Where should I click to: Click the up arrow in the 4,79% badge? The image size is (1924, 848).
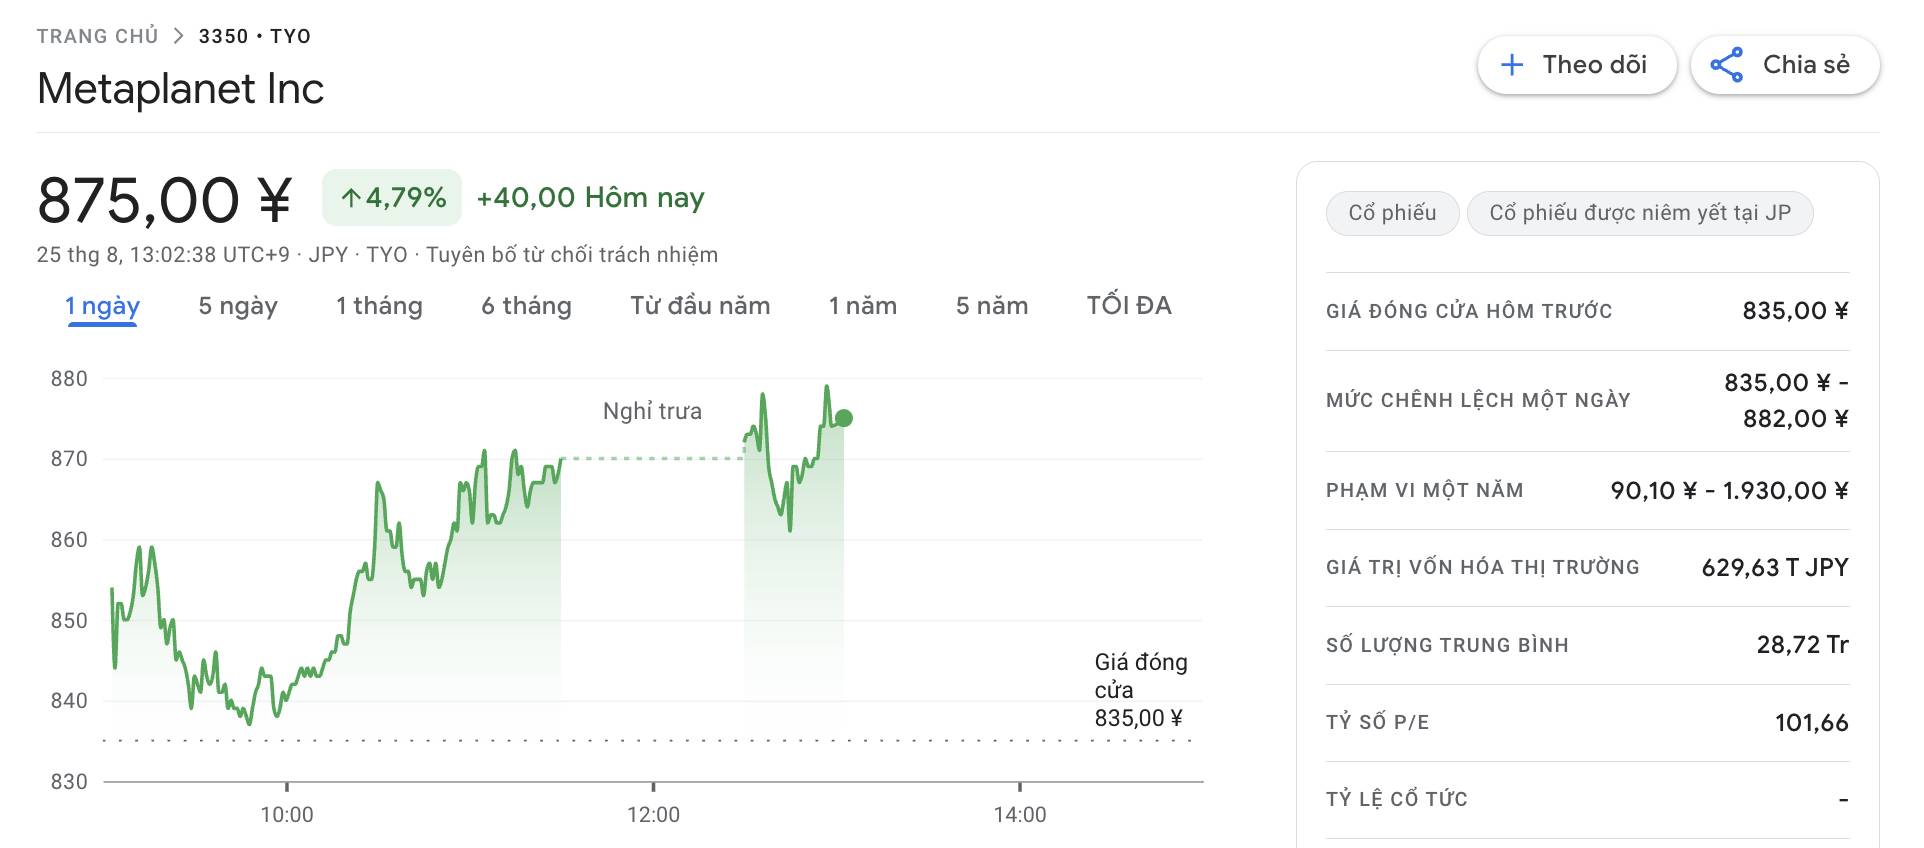point(350,198)
